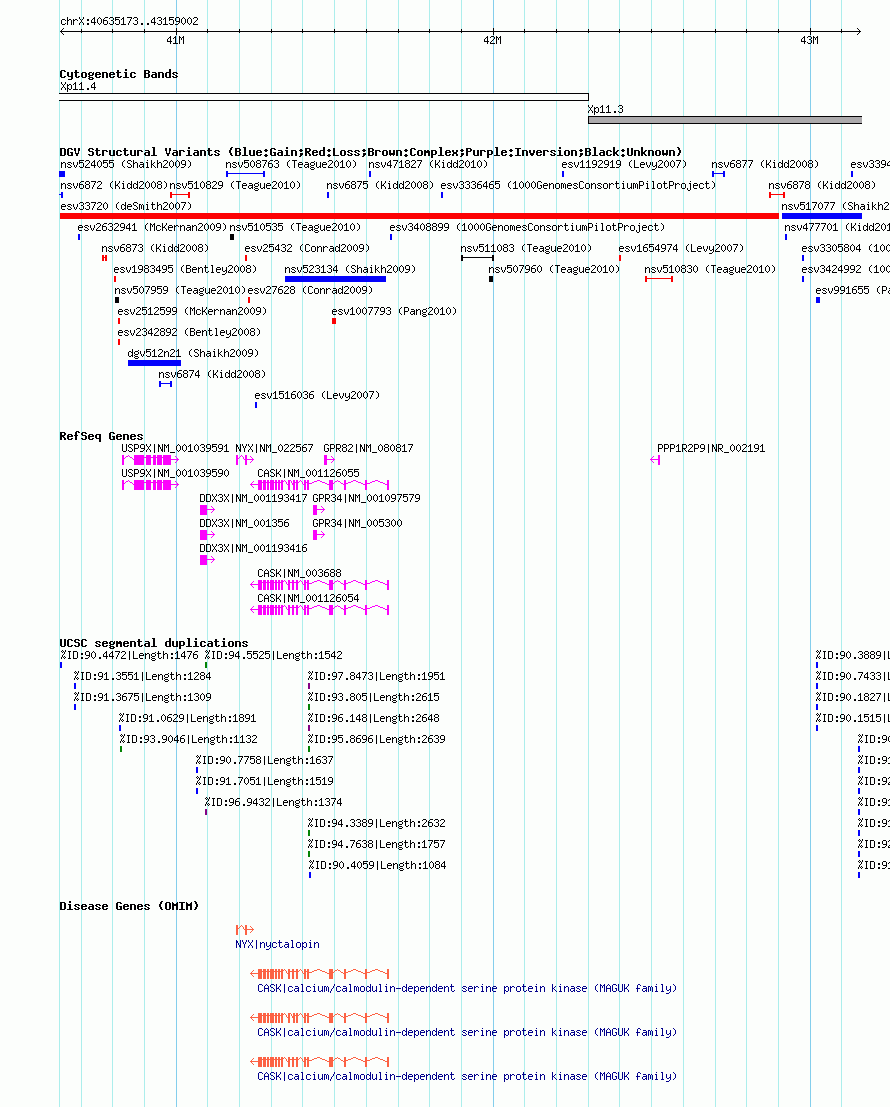Click the DGV Structural Variants track title

371,152
